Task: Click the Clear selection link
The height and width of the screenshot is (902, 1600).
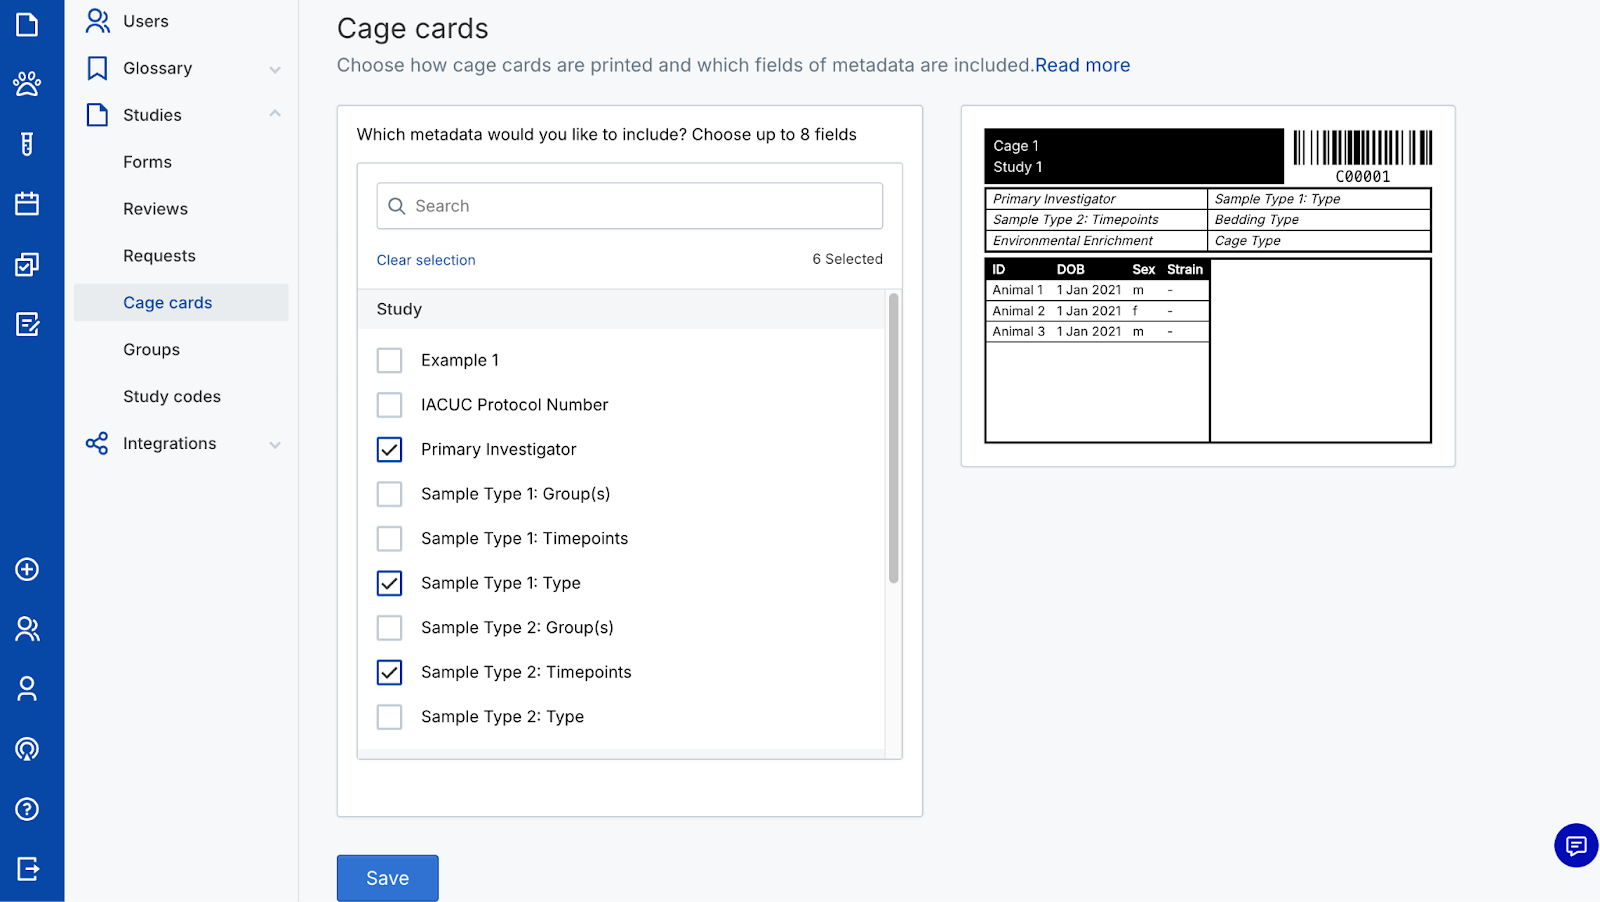Action: (x=426, y=260)
